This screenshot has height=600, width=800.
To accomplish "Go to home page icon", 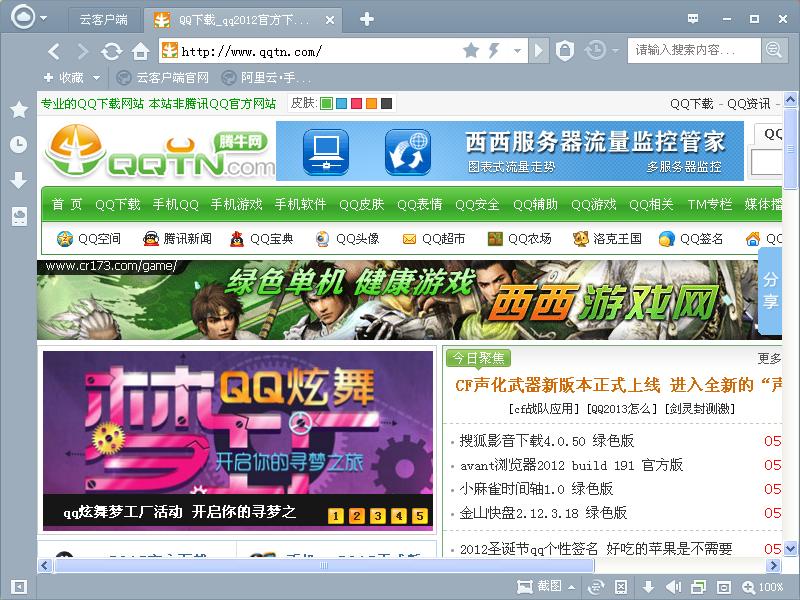I will click(x=140, y=52).
